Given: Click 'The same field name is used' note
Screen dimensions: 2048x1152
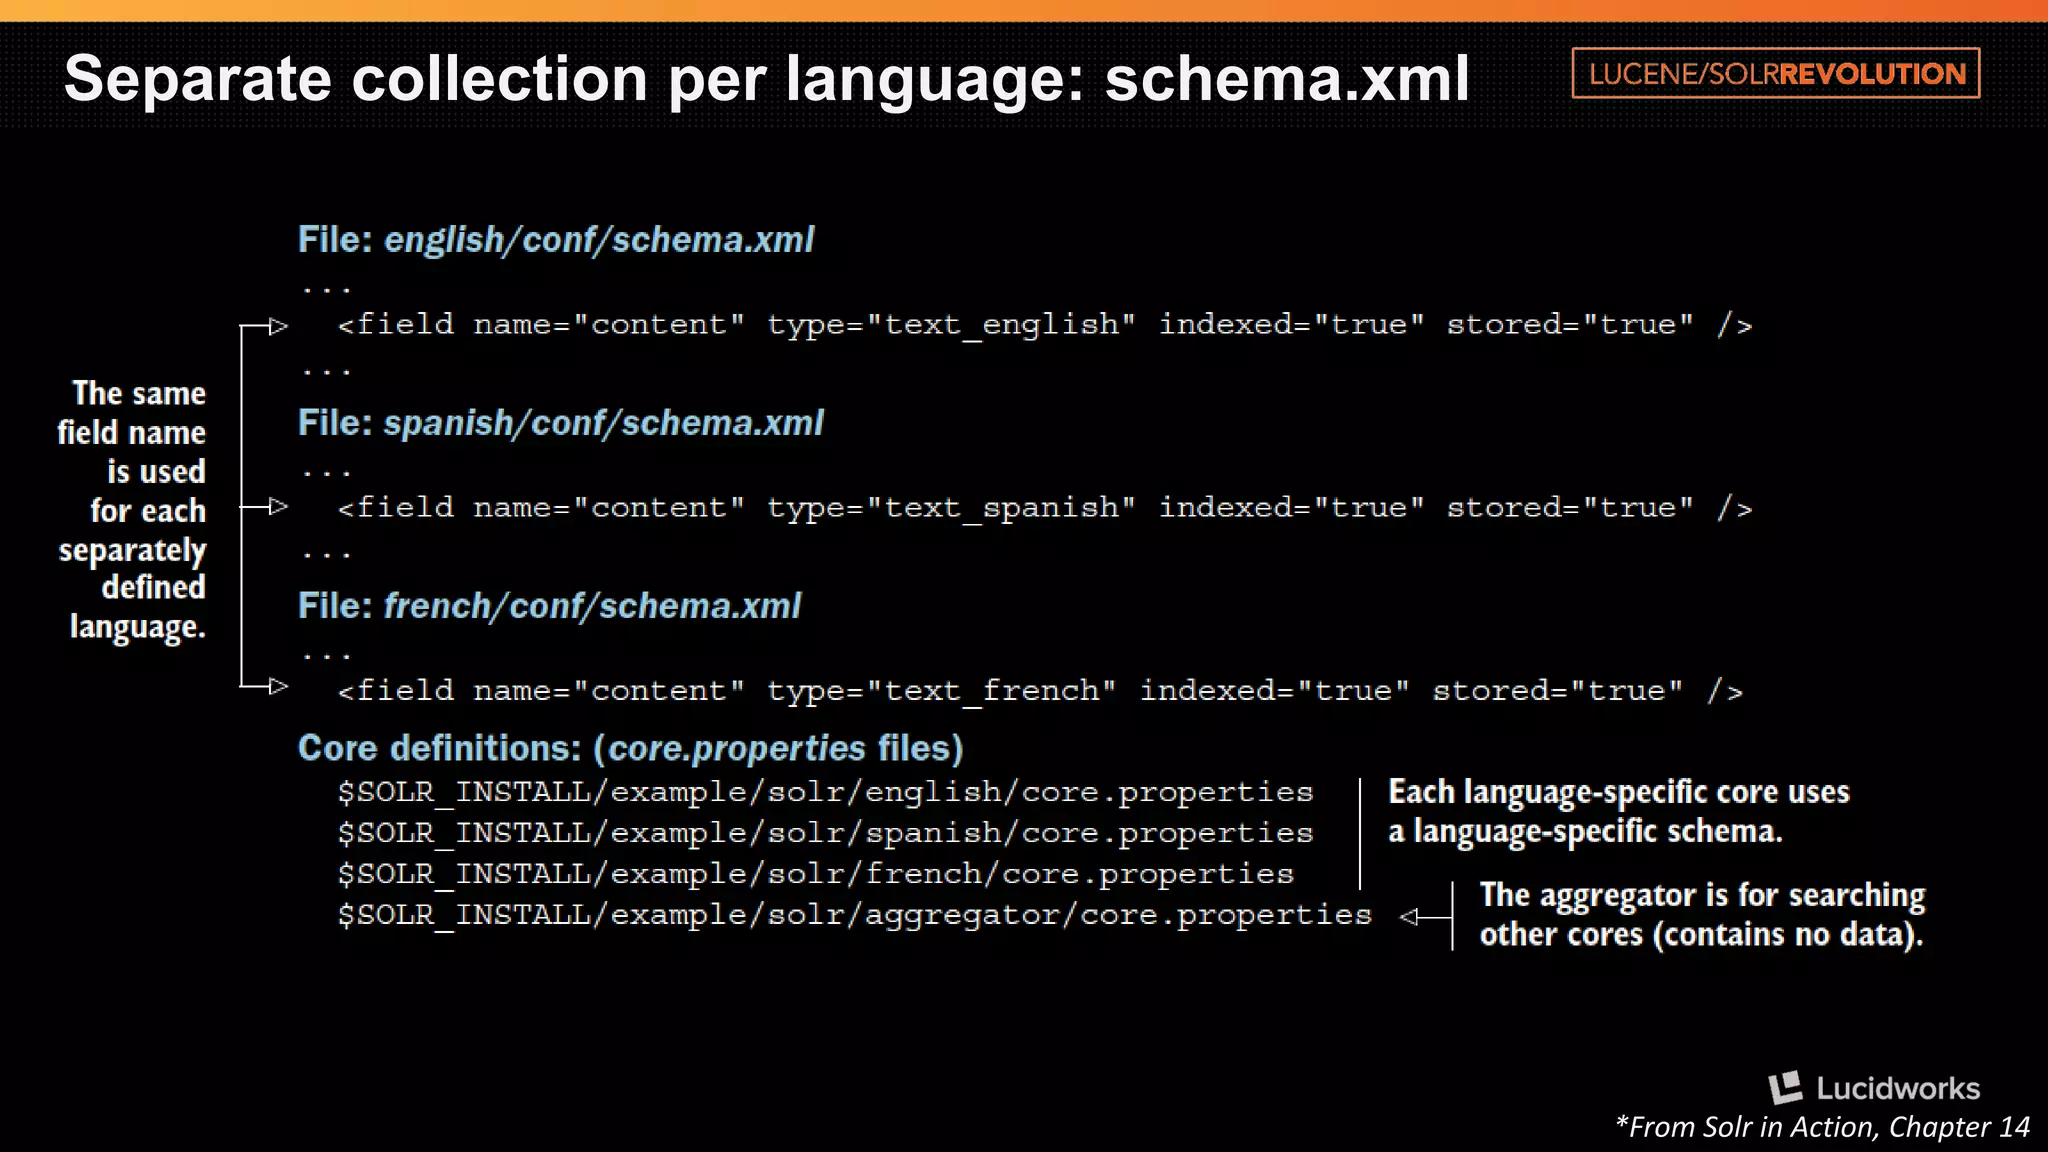Looking at the screenshot, I should [132, 510].
